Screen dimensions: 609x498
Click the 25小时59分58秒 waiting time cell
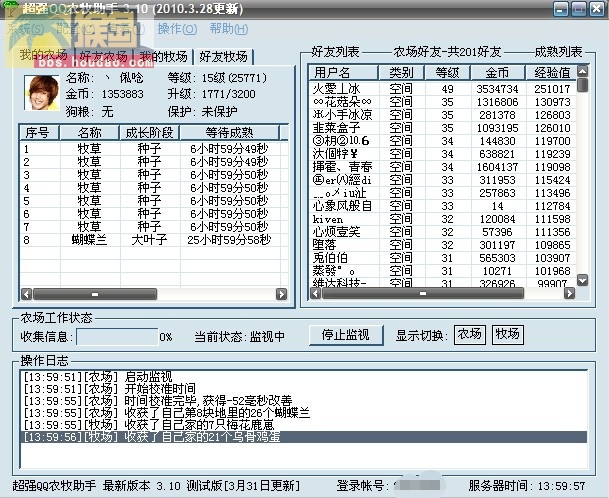pos(229,240)
